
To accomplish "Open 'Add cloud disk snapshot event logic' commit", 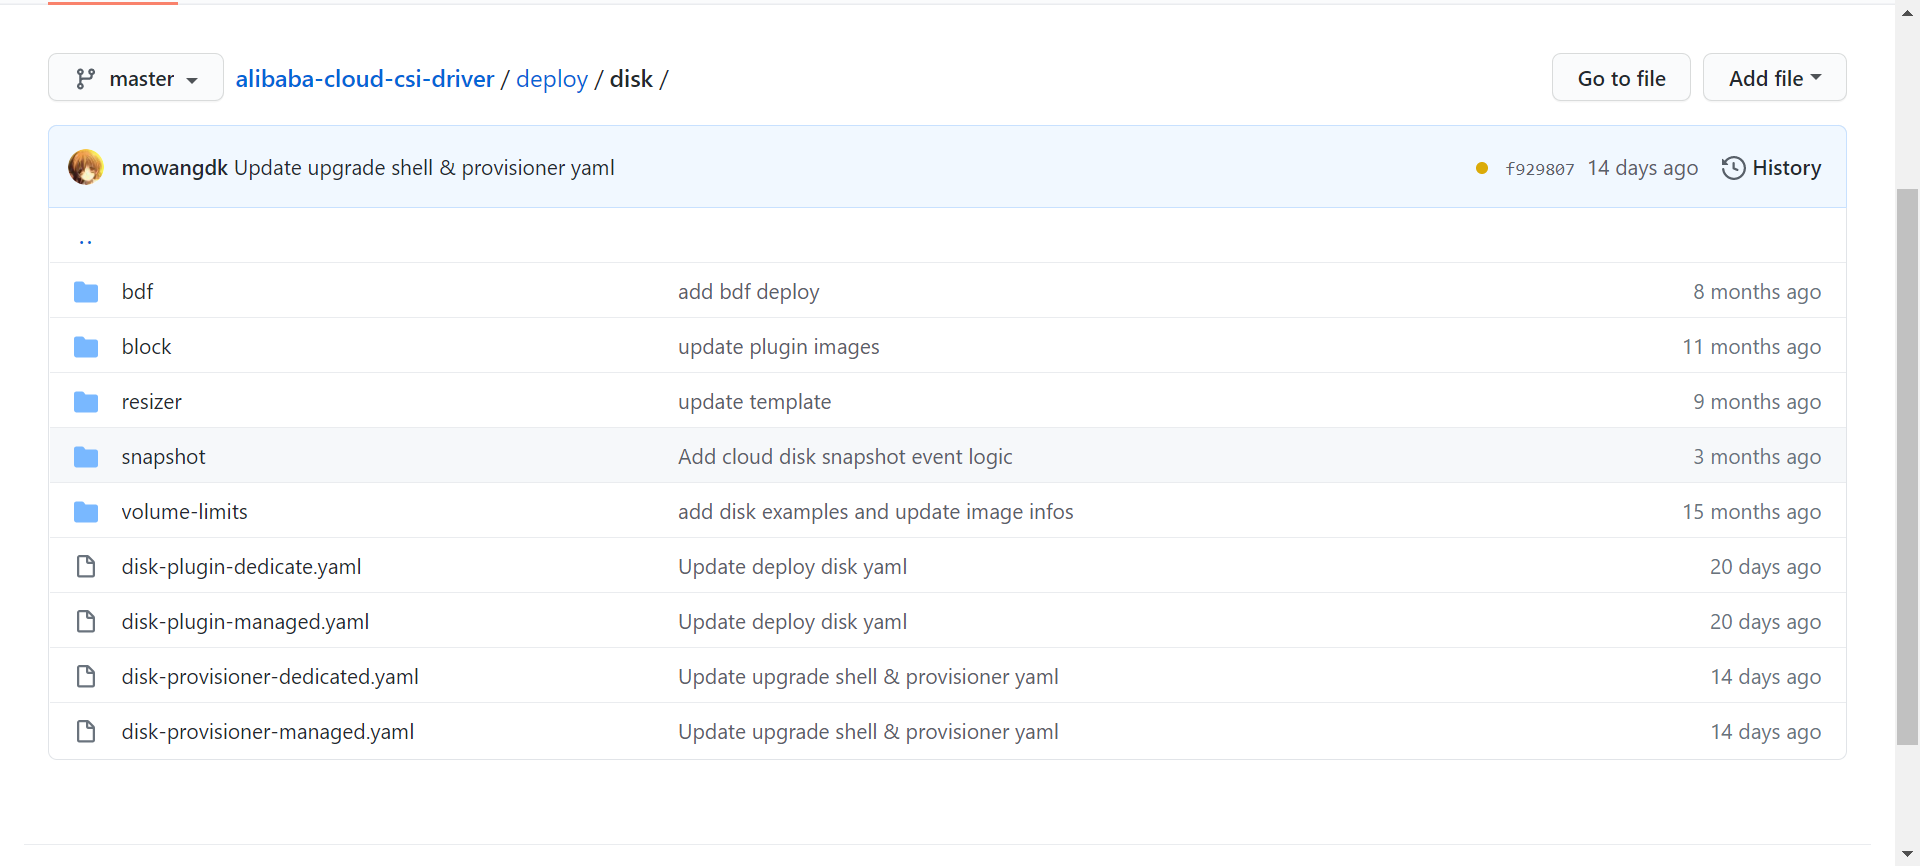I will [845, 456].
